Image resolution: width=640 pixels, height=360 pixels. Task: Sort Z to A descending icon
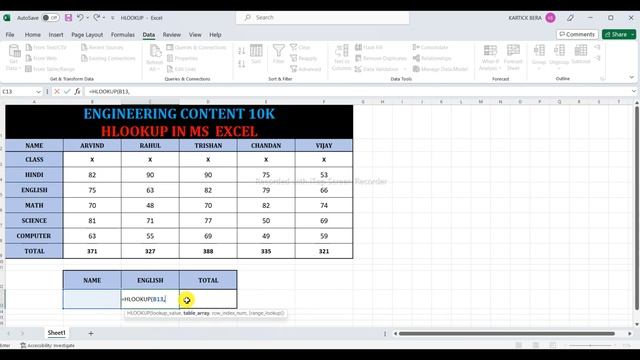pyautogui.click(x=242, y=64)
